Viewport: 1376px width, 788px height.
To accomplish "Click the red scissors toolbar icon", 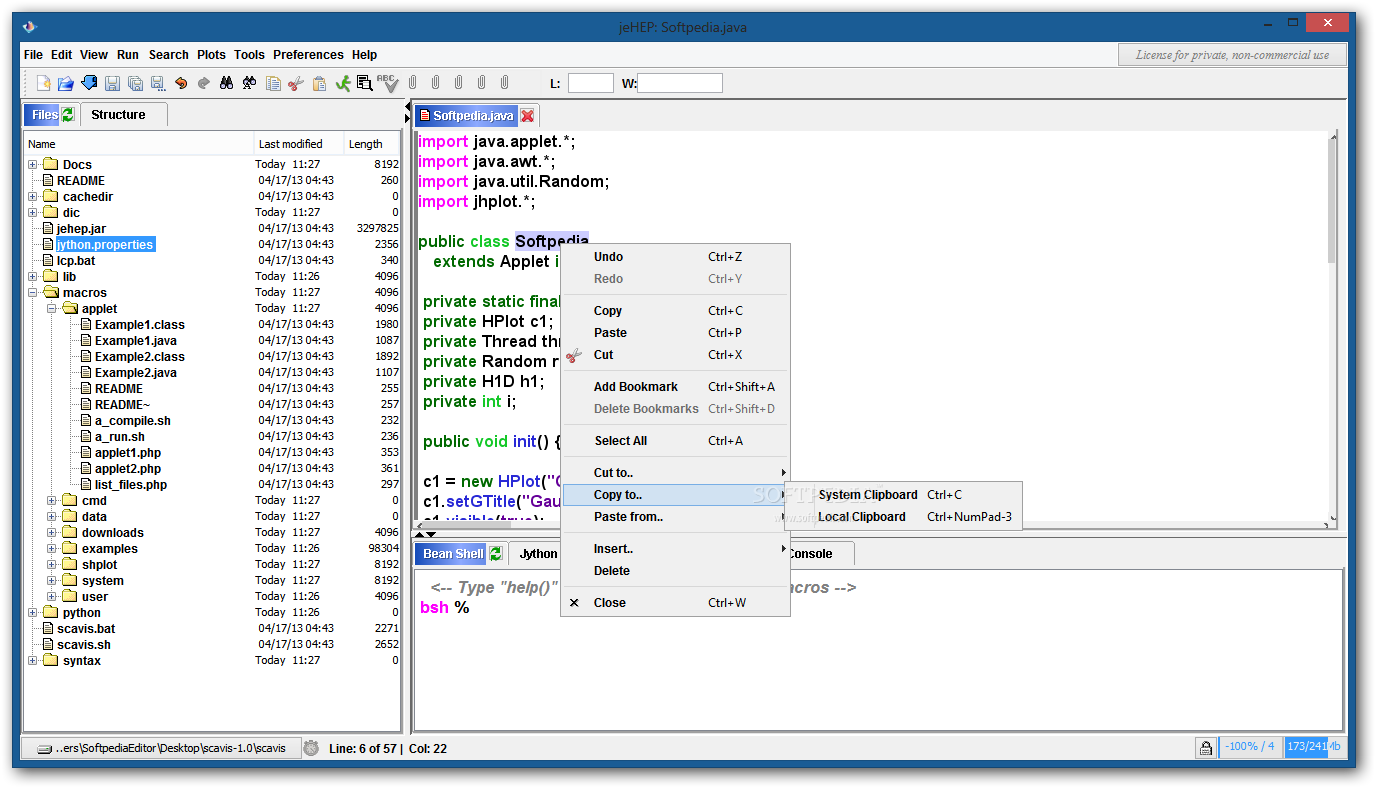I will [296, 83].
